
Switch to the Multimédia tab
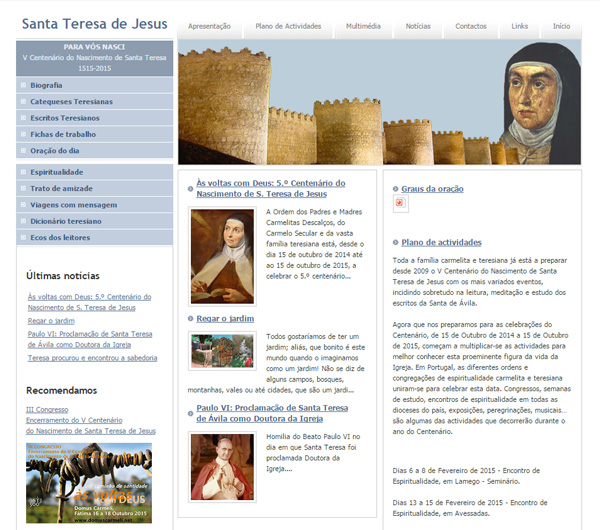363,26
